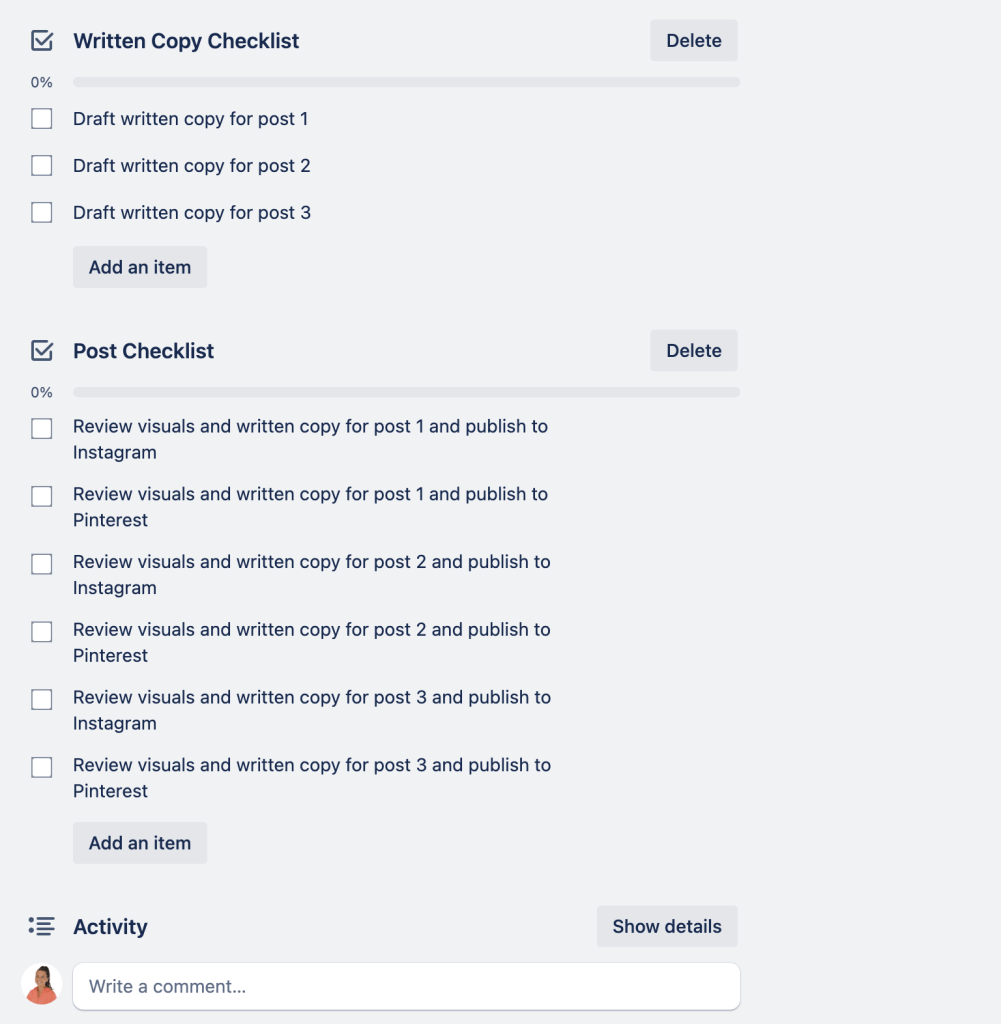Check post 2 publish to Pinterest item

point(42,632)
